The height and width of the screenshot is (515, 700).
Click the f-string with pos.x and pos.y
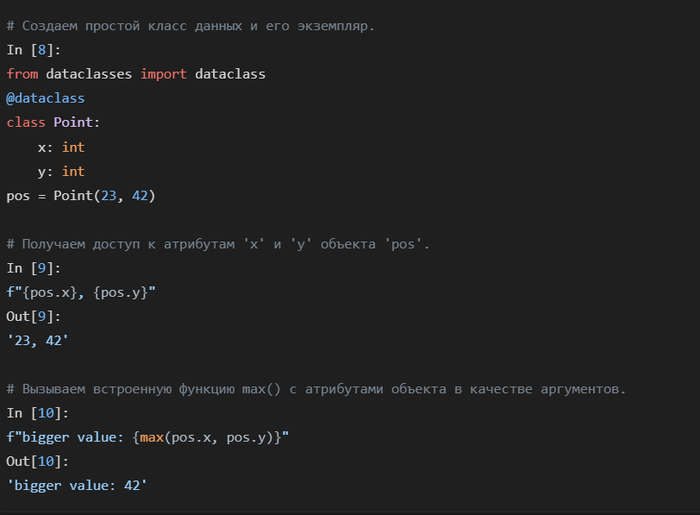point(81,292)
